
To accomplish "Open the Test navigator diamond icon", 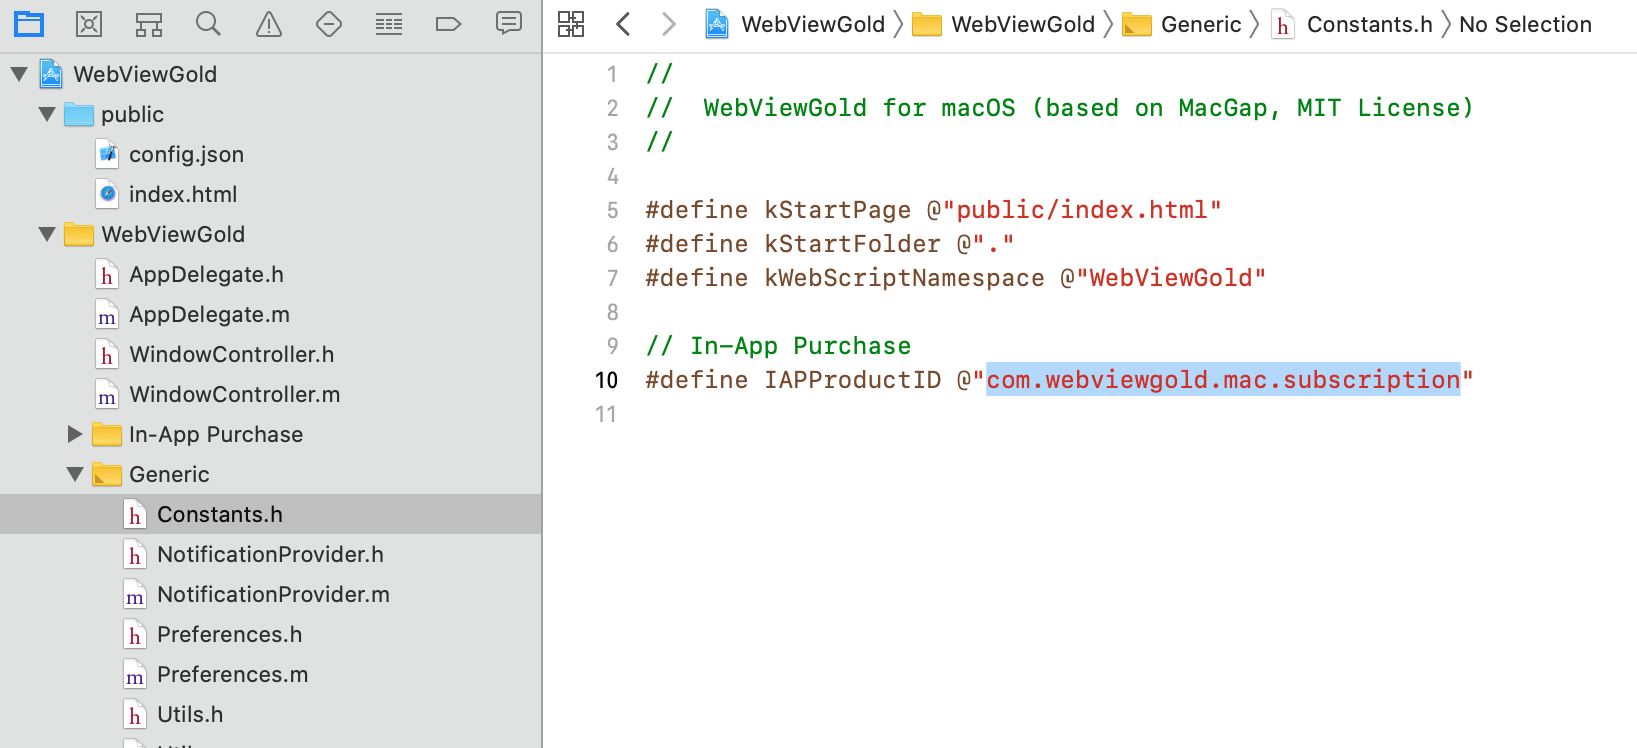I will point(329,23).
